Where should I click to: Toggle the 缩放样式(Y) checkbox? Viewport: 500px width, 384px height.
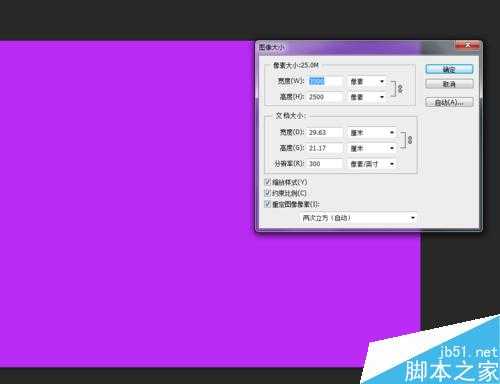(267, 182)
